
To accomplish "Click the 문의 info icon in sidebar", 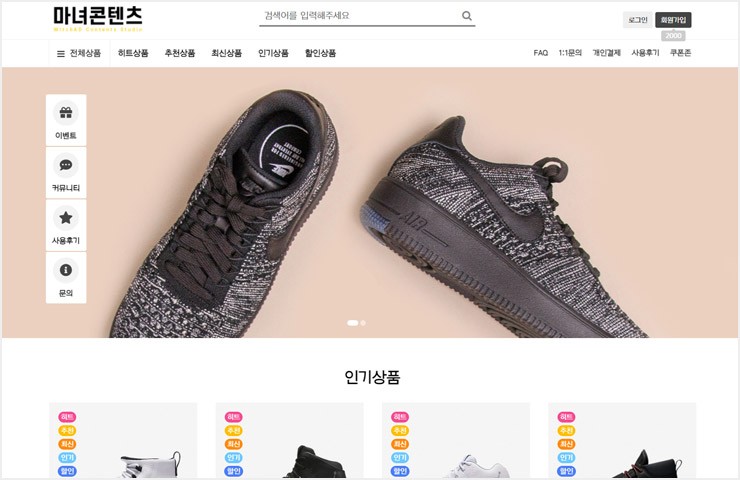I will (x=66, y=270).
